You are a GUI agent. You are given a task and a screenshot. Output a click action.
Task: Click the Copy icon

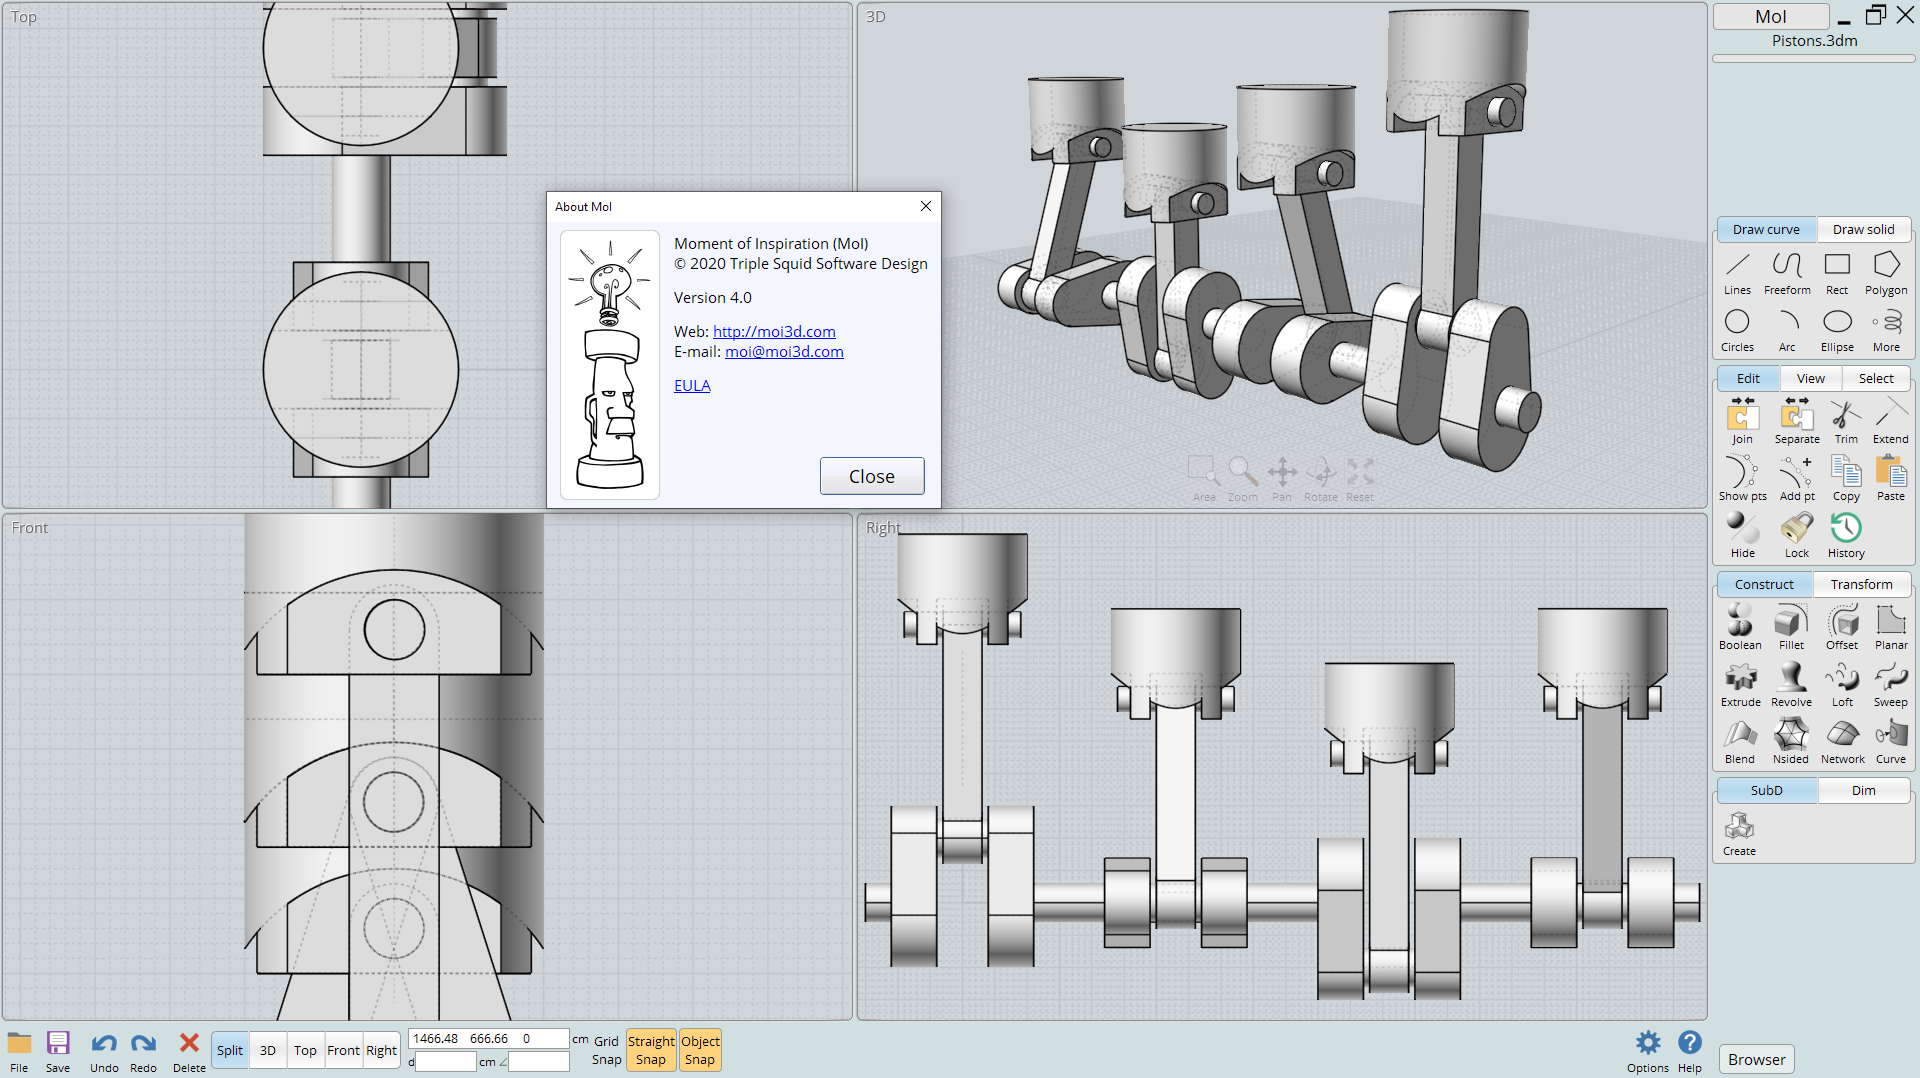(1846, 478)
